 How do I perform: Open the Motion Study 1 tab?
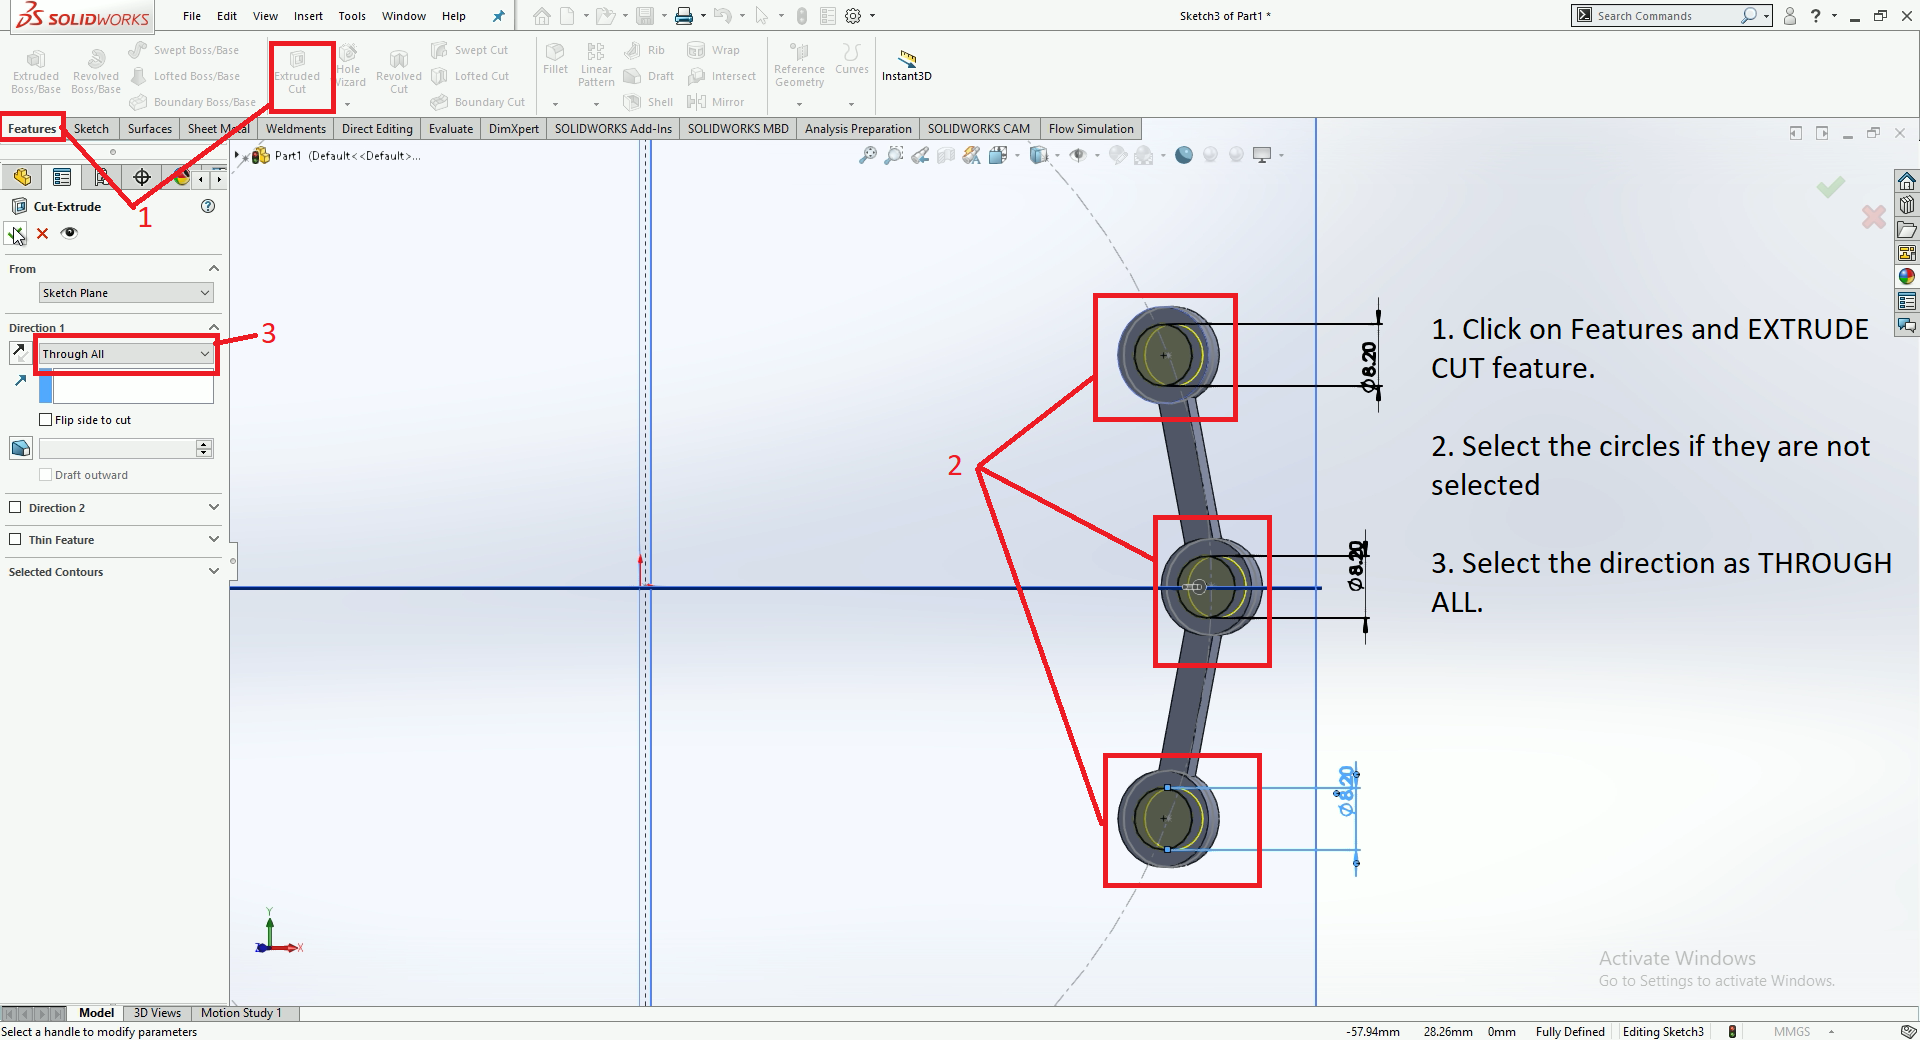[x=241, y=1013]
